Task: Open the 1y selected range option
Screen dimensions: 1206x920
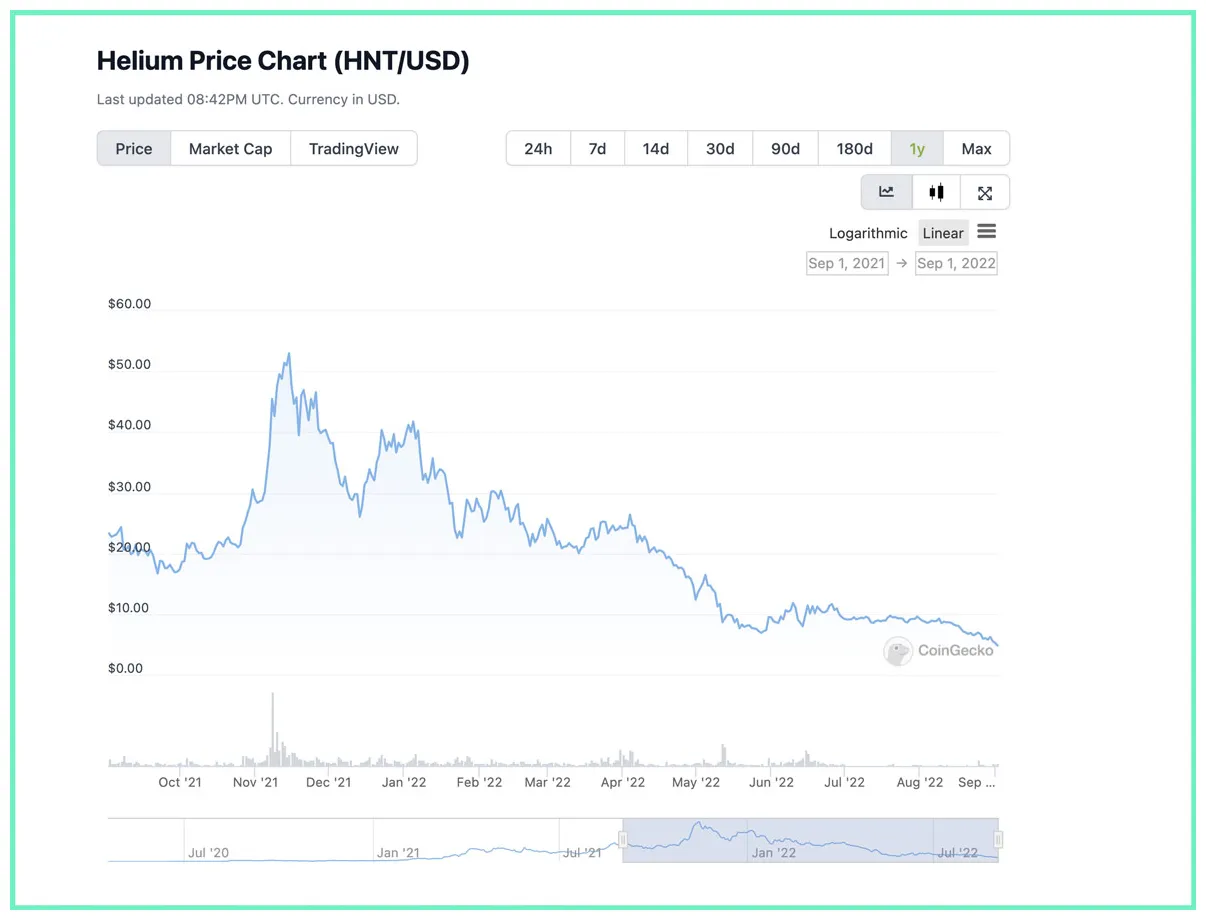Action: coord(917,148)
